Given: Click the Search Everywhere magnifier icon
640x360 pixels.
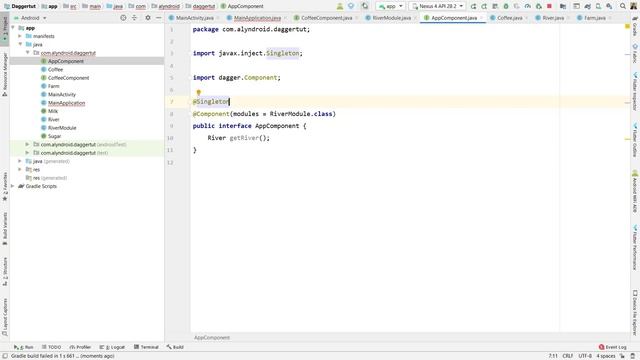Looking at the screenshot, I should pyautogui.click(x=623, y=6).
